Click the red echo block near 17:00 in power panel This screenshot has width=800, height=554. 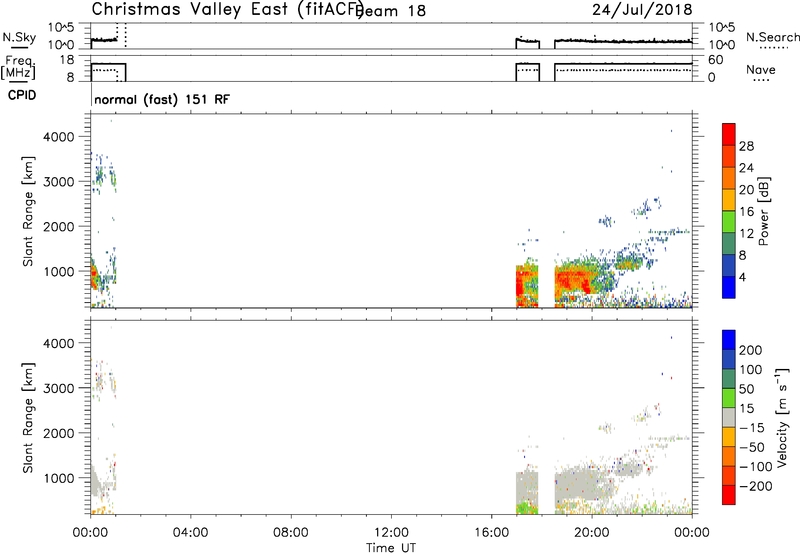point(527,286)
